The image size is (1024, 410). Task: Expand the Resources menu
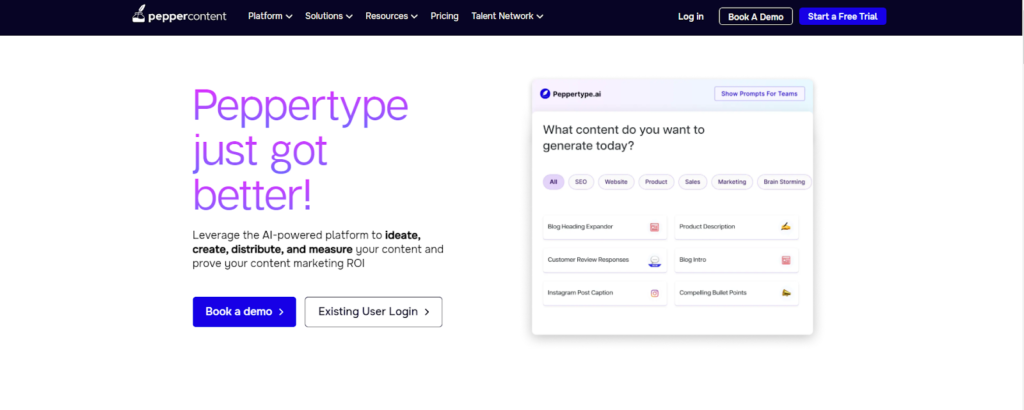click(391, 16)
